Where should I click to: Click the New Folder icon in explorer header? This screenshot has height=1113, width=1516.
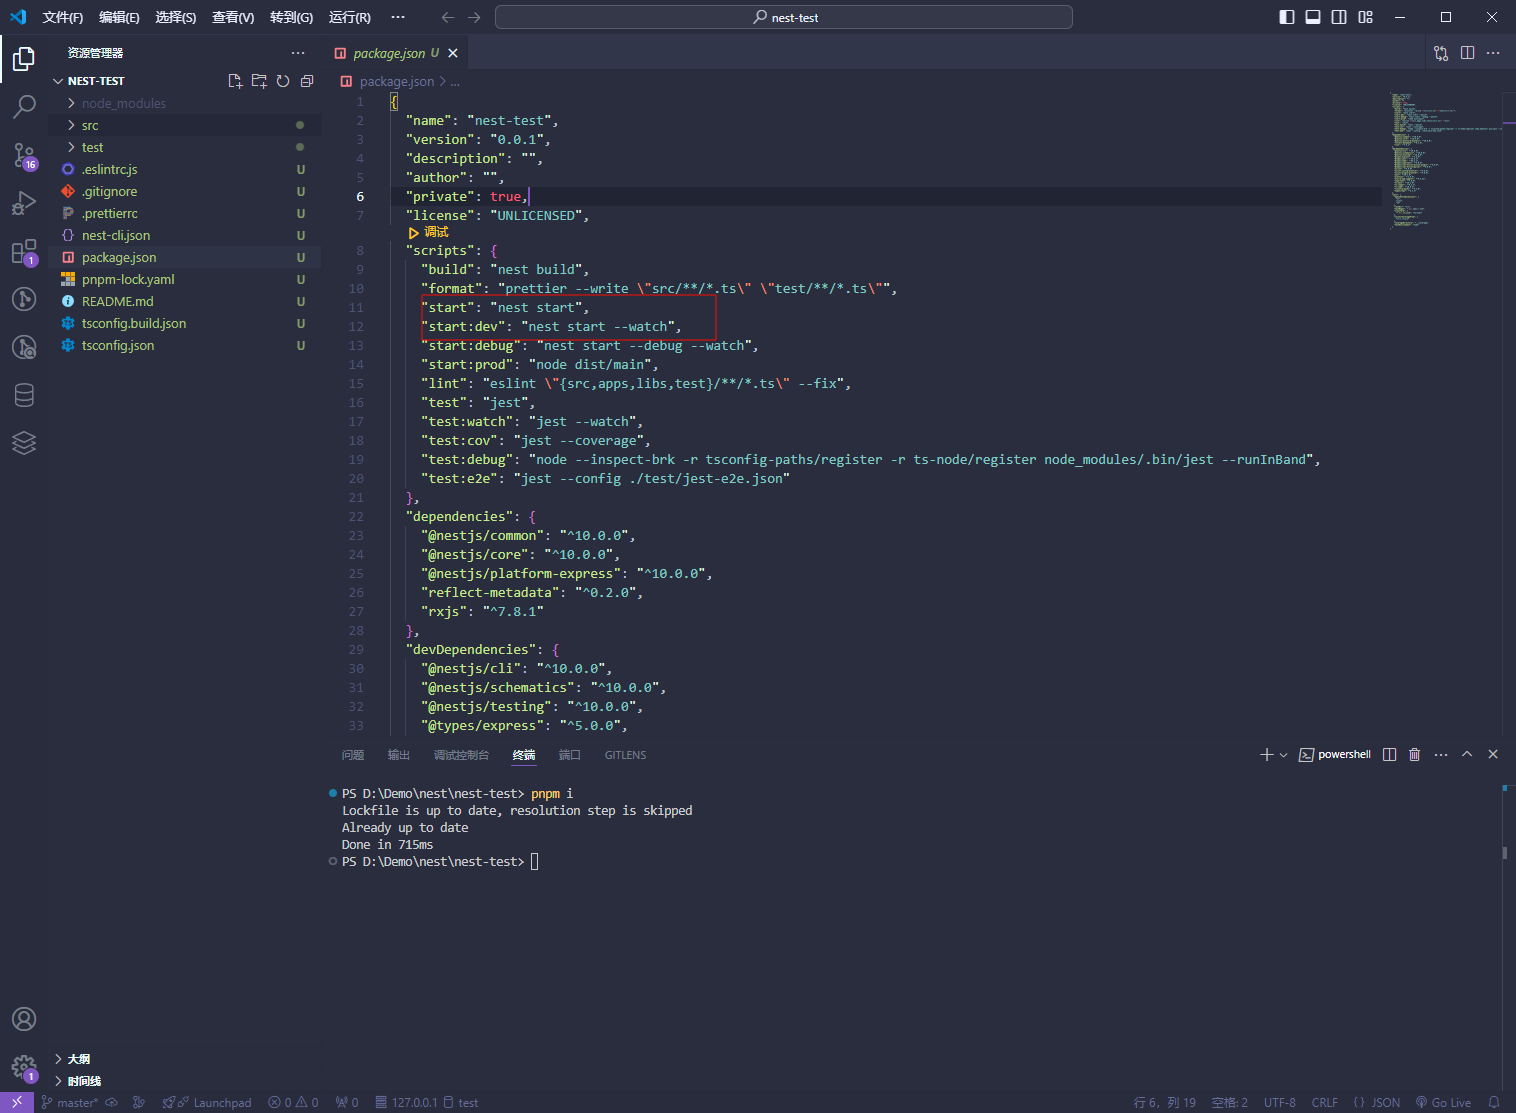tap(259, 81)
